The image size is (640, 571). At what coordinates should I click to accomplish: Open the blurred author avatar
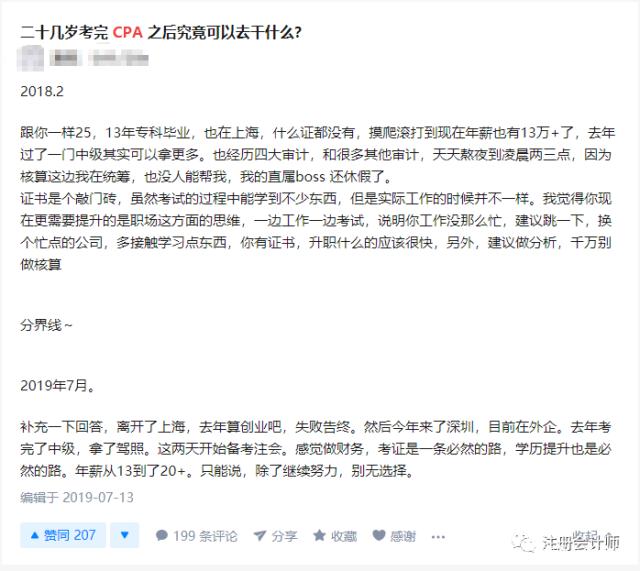(x=31, y=58)
